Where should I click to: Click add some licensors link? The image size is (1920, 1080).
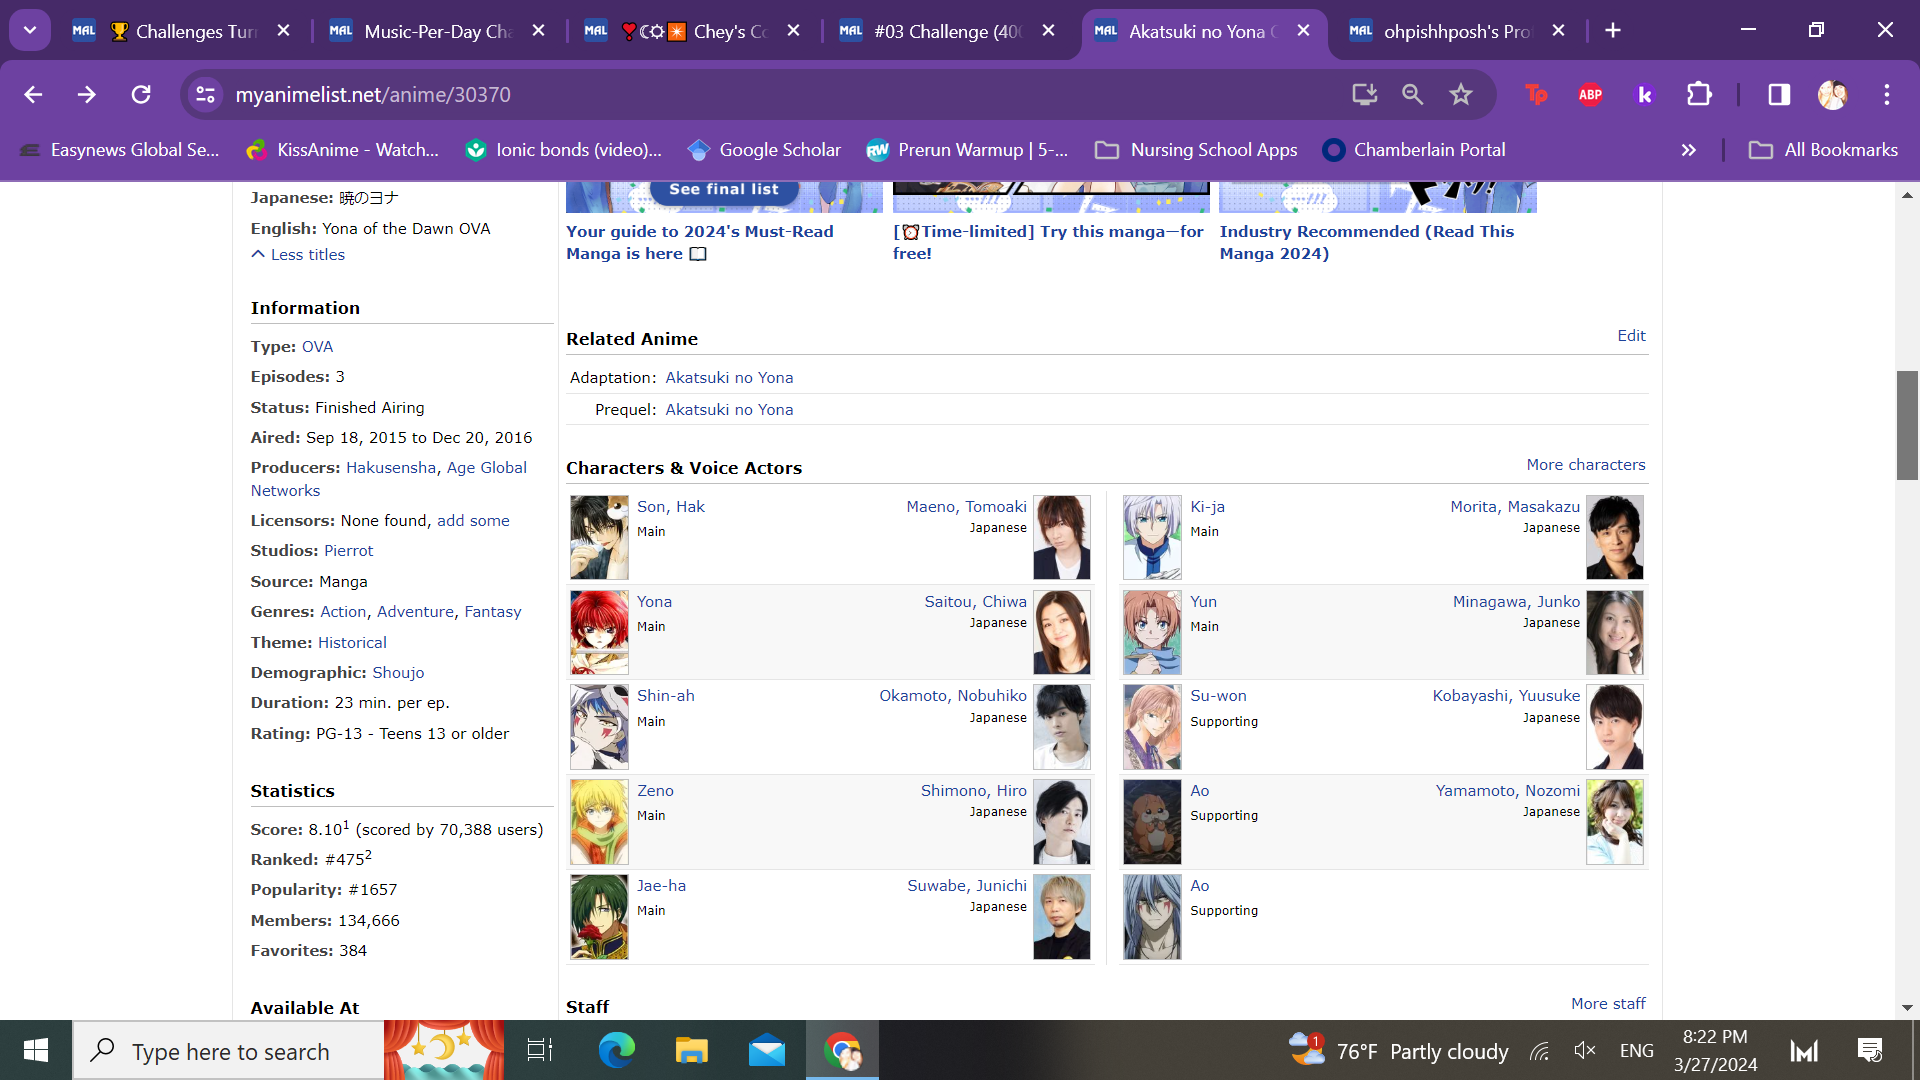coord(473,521)
